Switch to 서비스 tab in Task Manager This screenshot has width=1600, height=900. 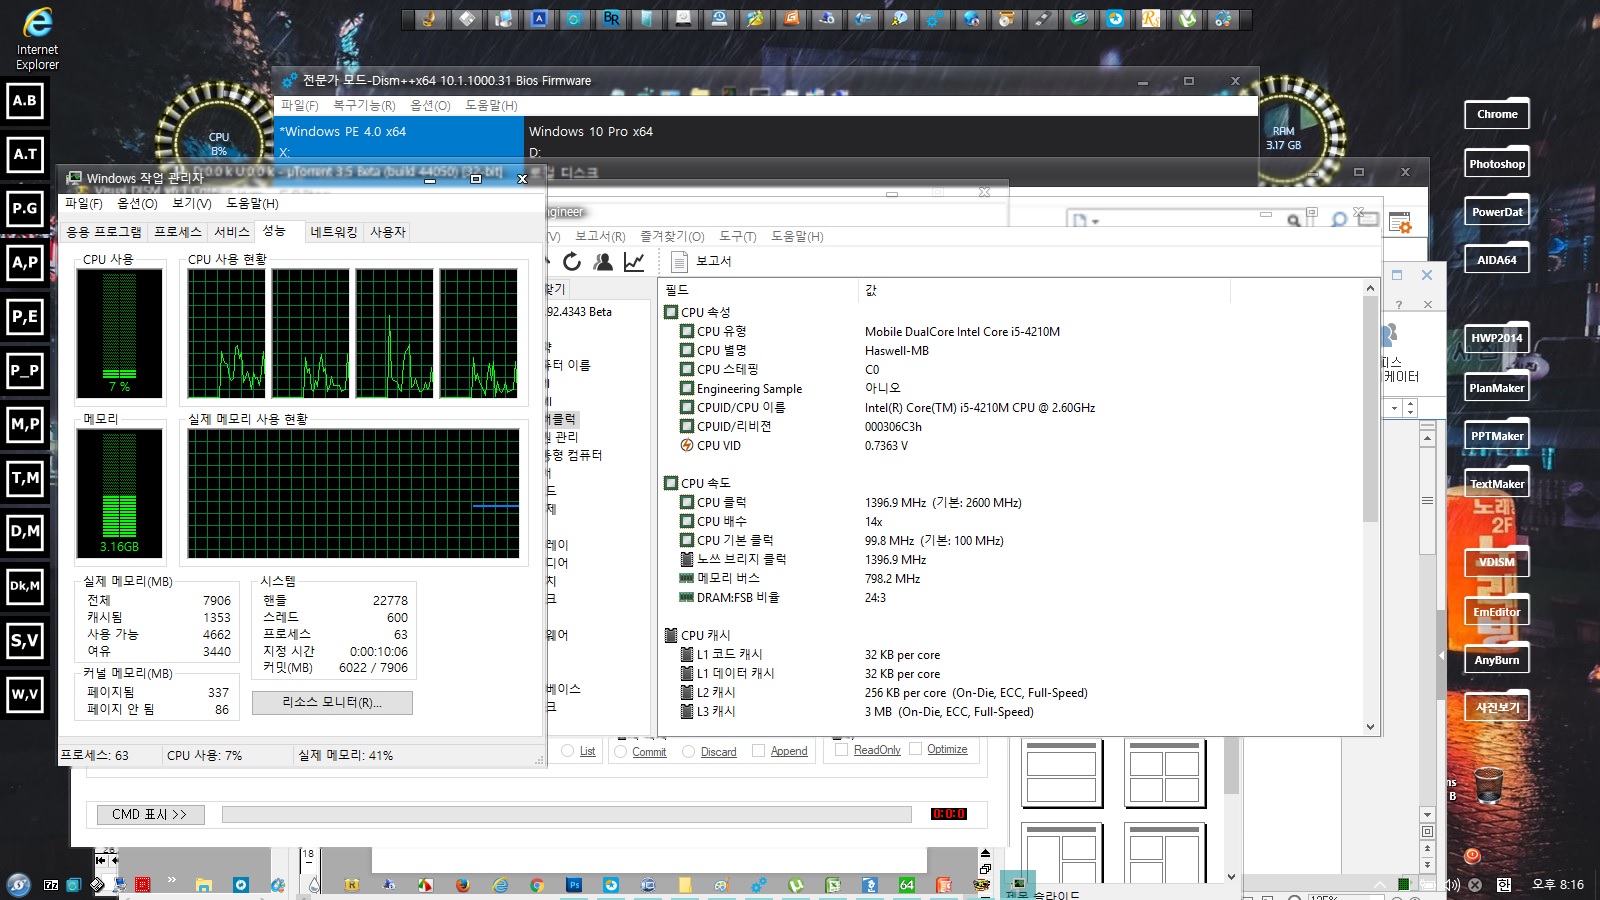[232, 231]
